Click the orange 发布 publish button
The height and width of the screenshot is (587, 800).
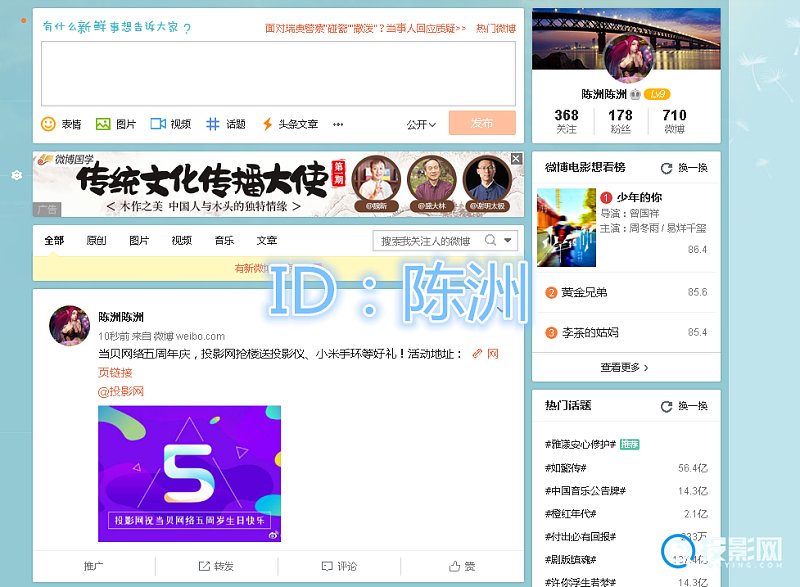(482, 123)
